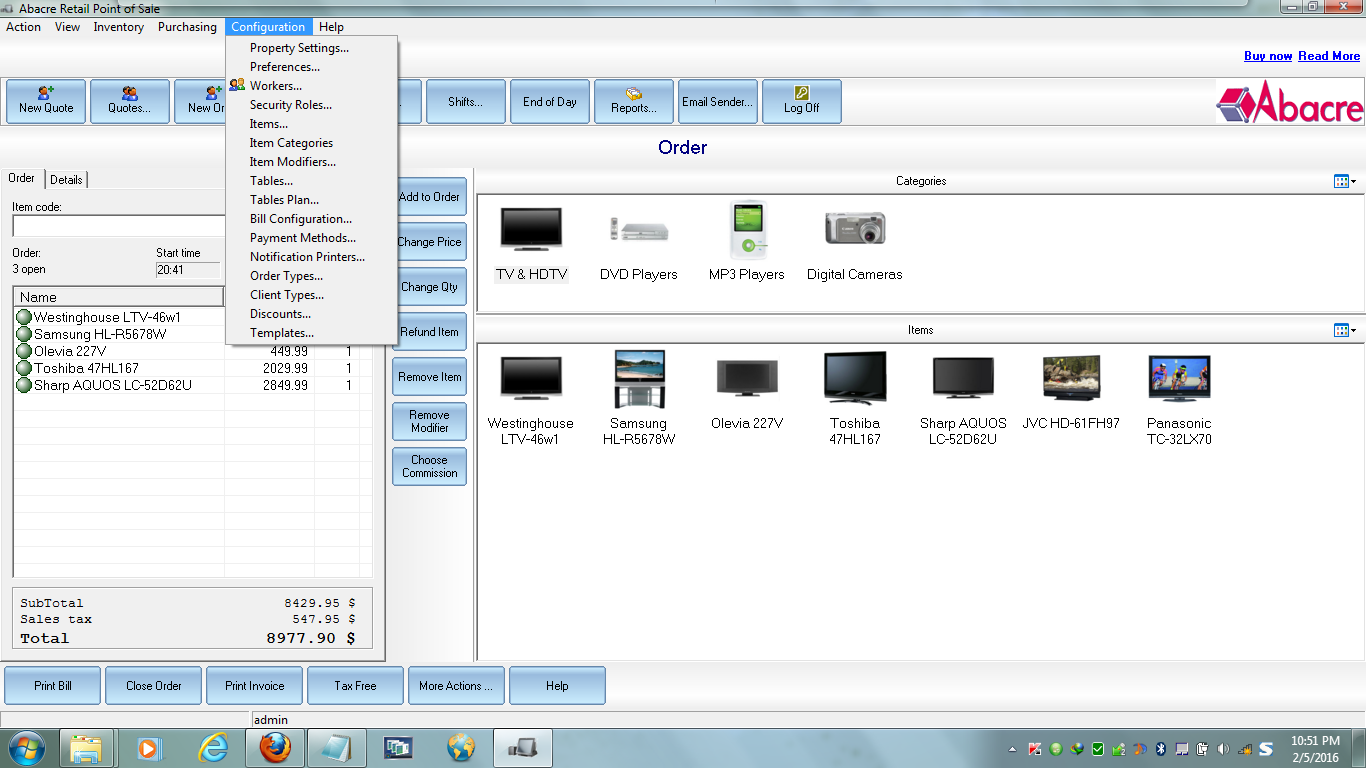Select Sharp AQUOS LC-52D62U order row
1366x768 pixels.
coord(193,385)
